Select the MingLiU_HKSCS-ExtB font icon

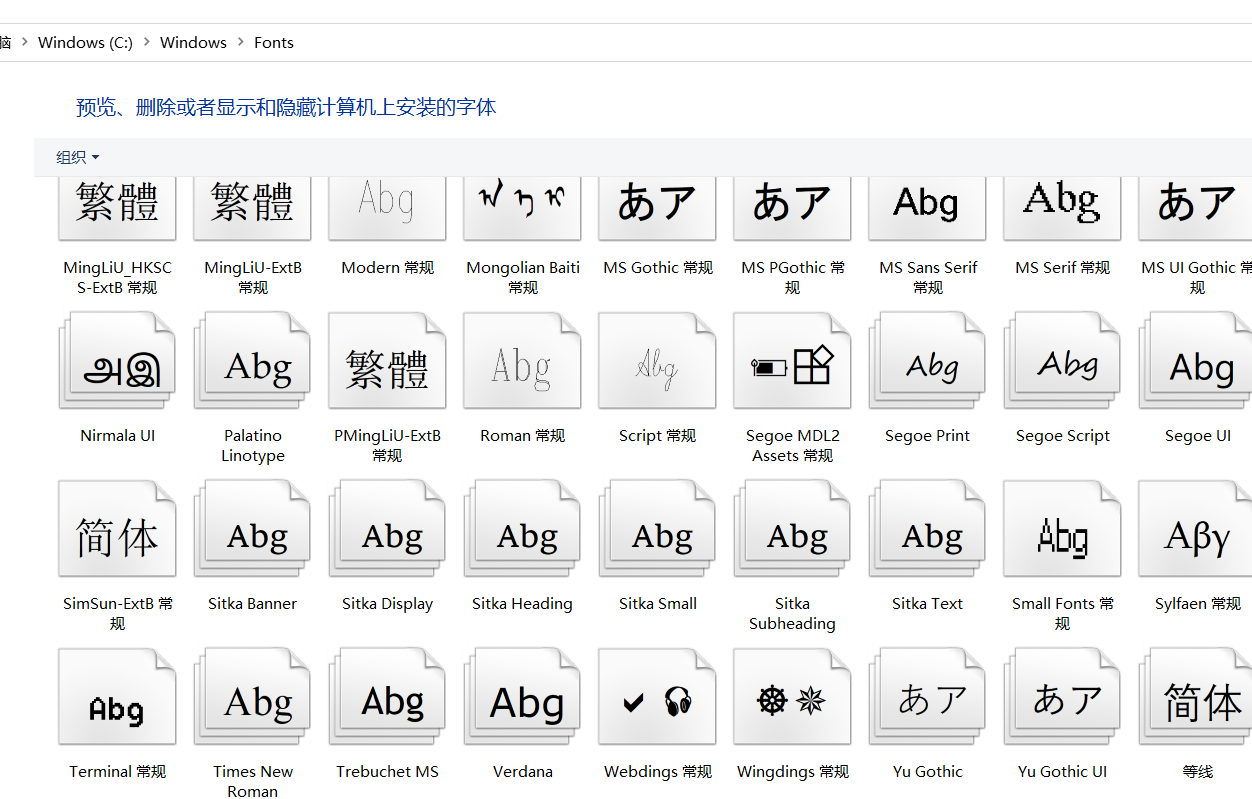(117, 208)
